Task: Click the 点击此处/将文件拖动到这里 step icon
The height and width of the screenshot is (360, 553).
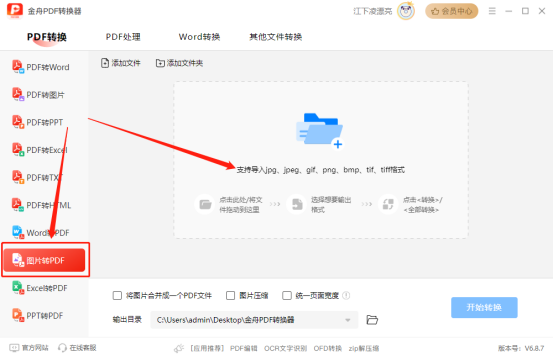Action: pyautogui.click(x=205, y=204)
